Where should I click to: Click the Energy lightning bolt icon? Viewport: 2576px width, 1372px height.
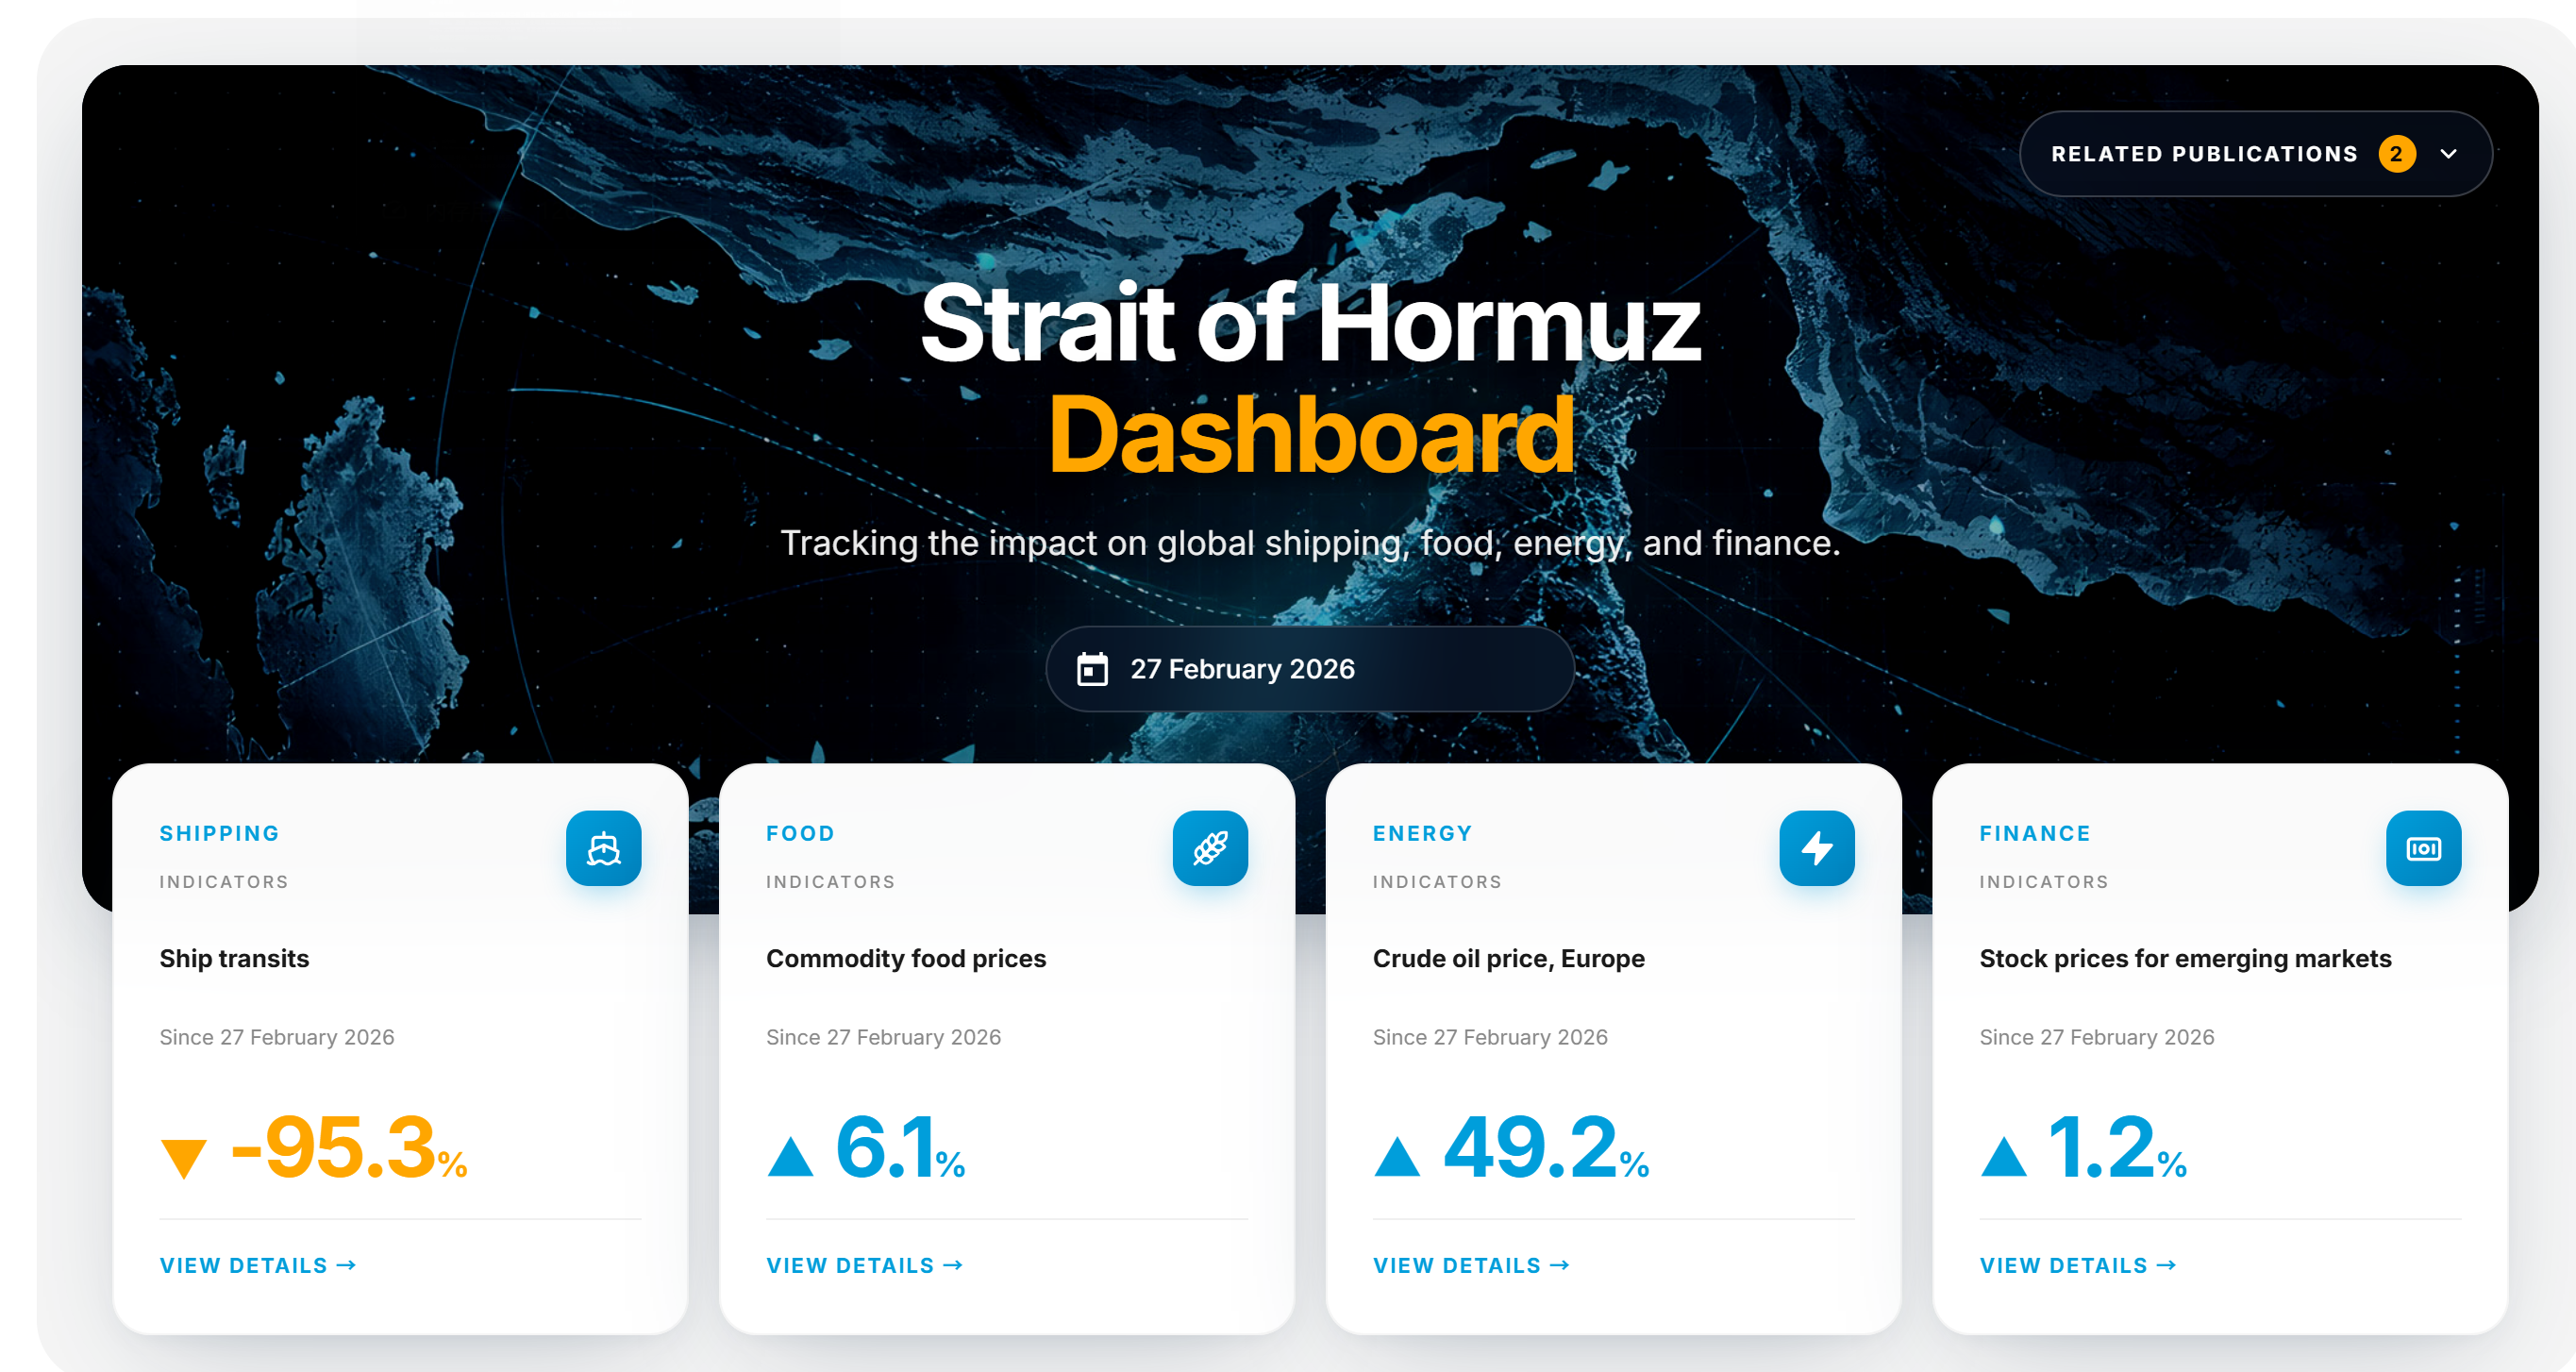pos(1816,848)
